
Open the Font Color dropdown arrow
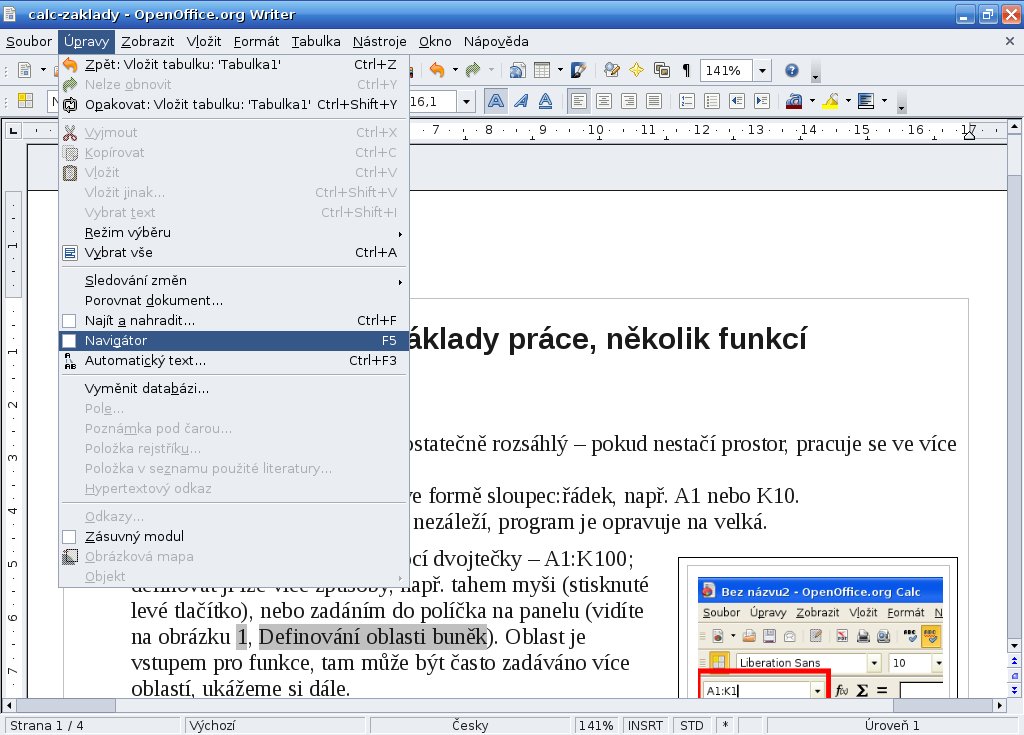pyautogui.click(x=812, y=101)
